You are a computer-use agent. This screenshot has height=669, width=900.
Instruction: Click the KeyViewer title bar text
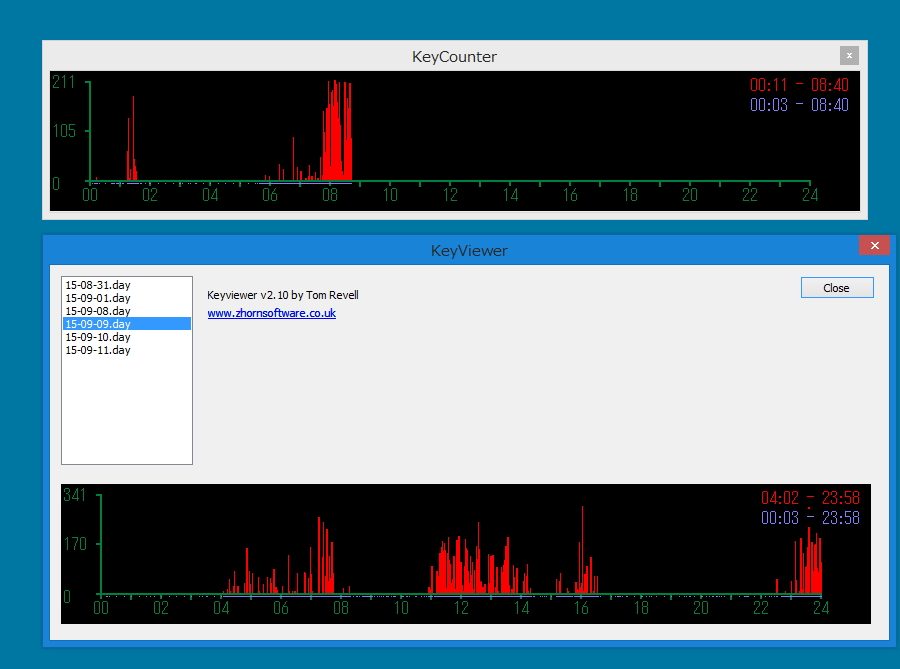click(469, 251)
